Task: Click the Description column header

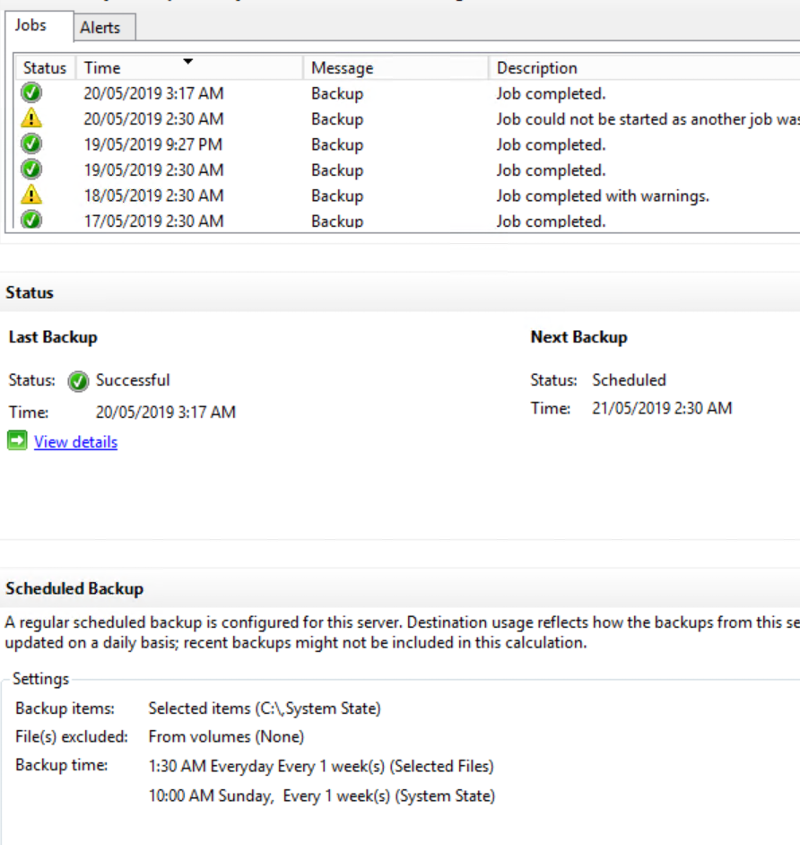Action: [644, 68]
